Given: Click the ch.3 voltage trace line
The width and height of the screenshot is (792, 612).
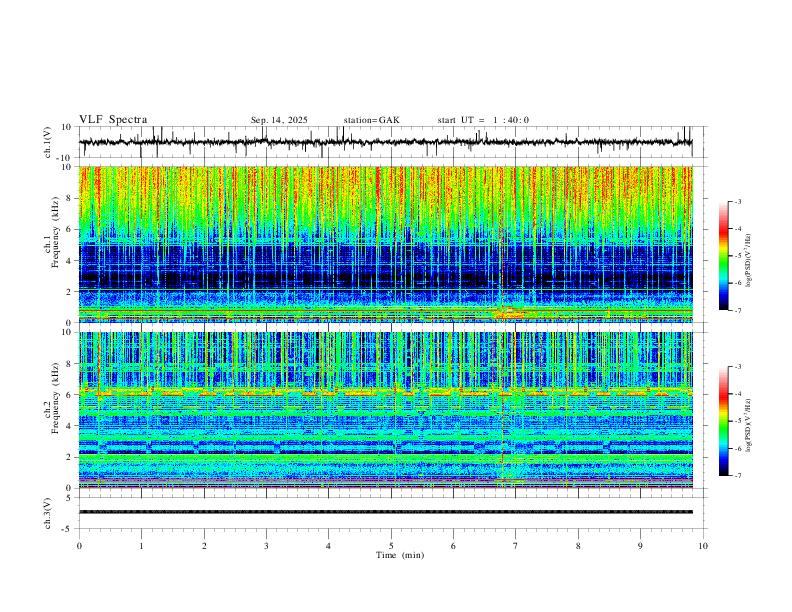Looking at the screenshot, I should click(x=385, y=512).
